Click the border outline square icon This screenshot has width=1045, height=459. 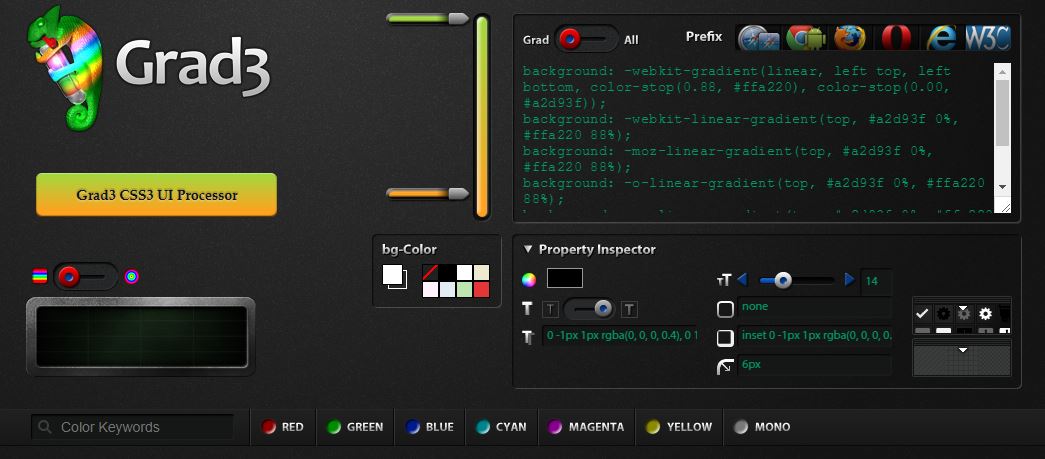(x=725, y=309)
